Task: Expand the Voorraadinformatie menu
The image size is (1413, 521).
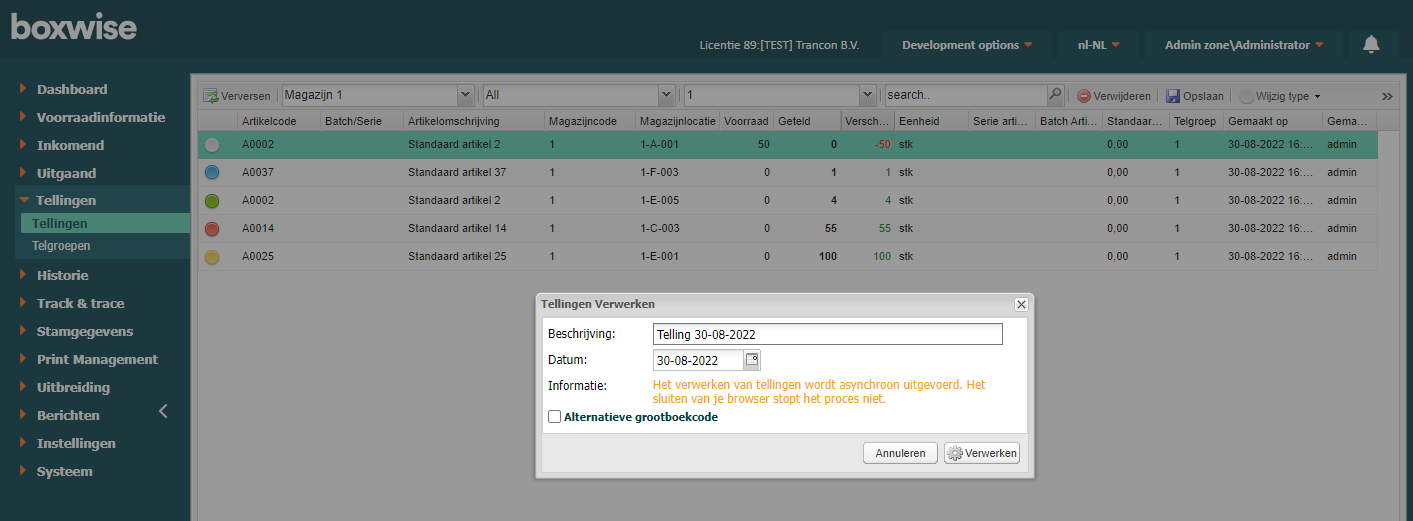Action: click(100, 117)
